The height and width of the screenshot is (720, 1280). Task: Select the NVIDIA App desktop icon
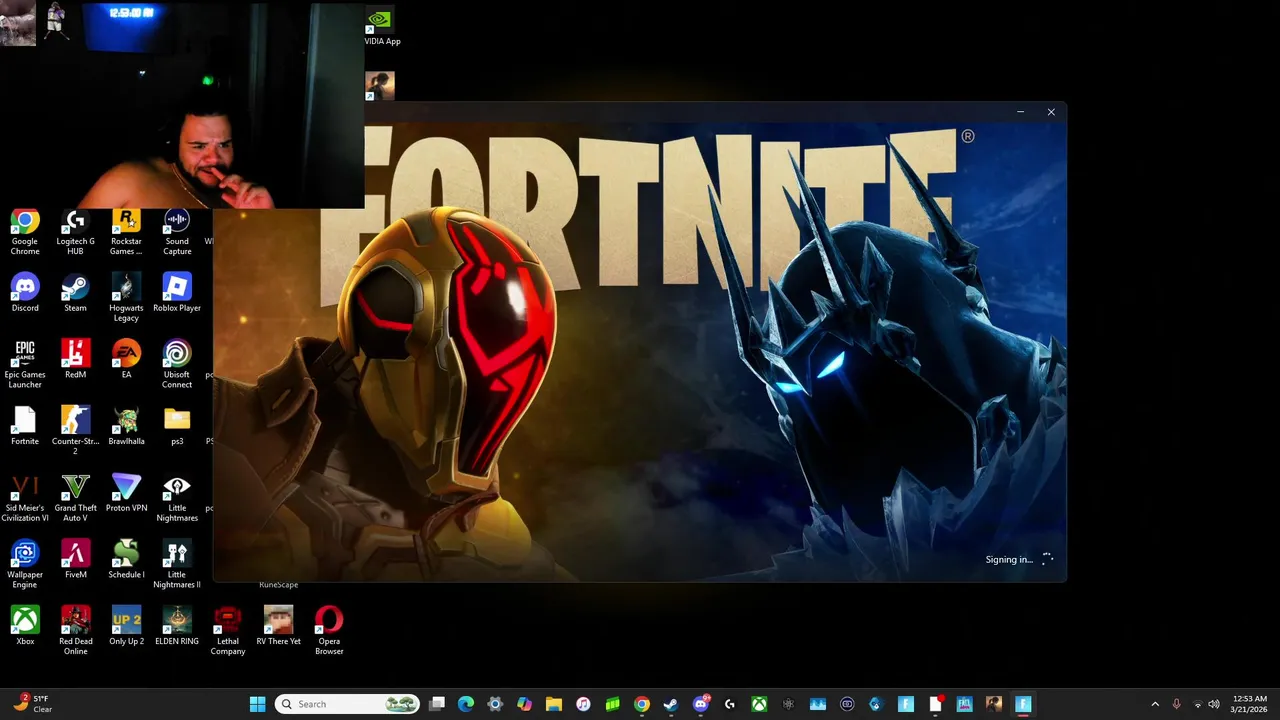tap(381, 27)
